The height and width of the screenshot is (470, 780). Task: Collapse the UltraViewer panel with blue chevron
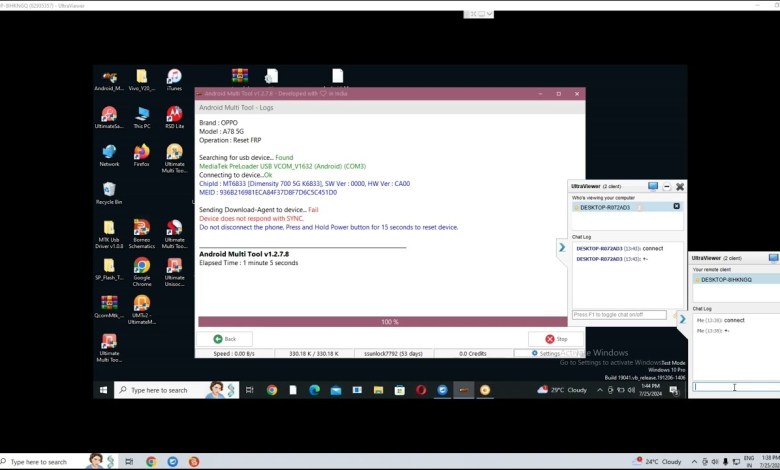click(562, 247)
